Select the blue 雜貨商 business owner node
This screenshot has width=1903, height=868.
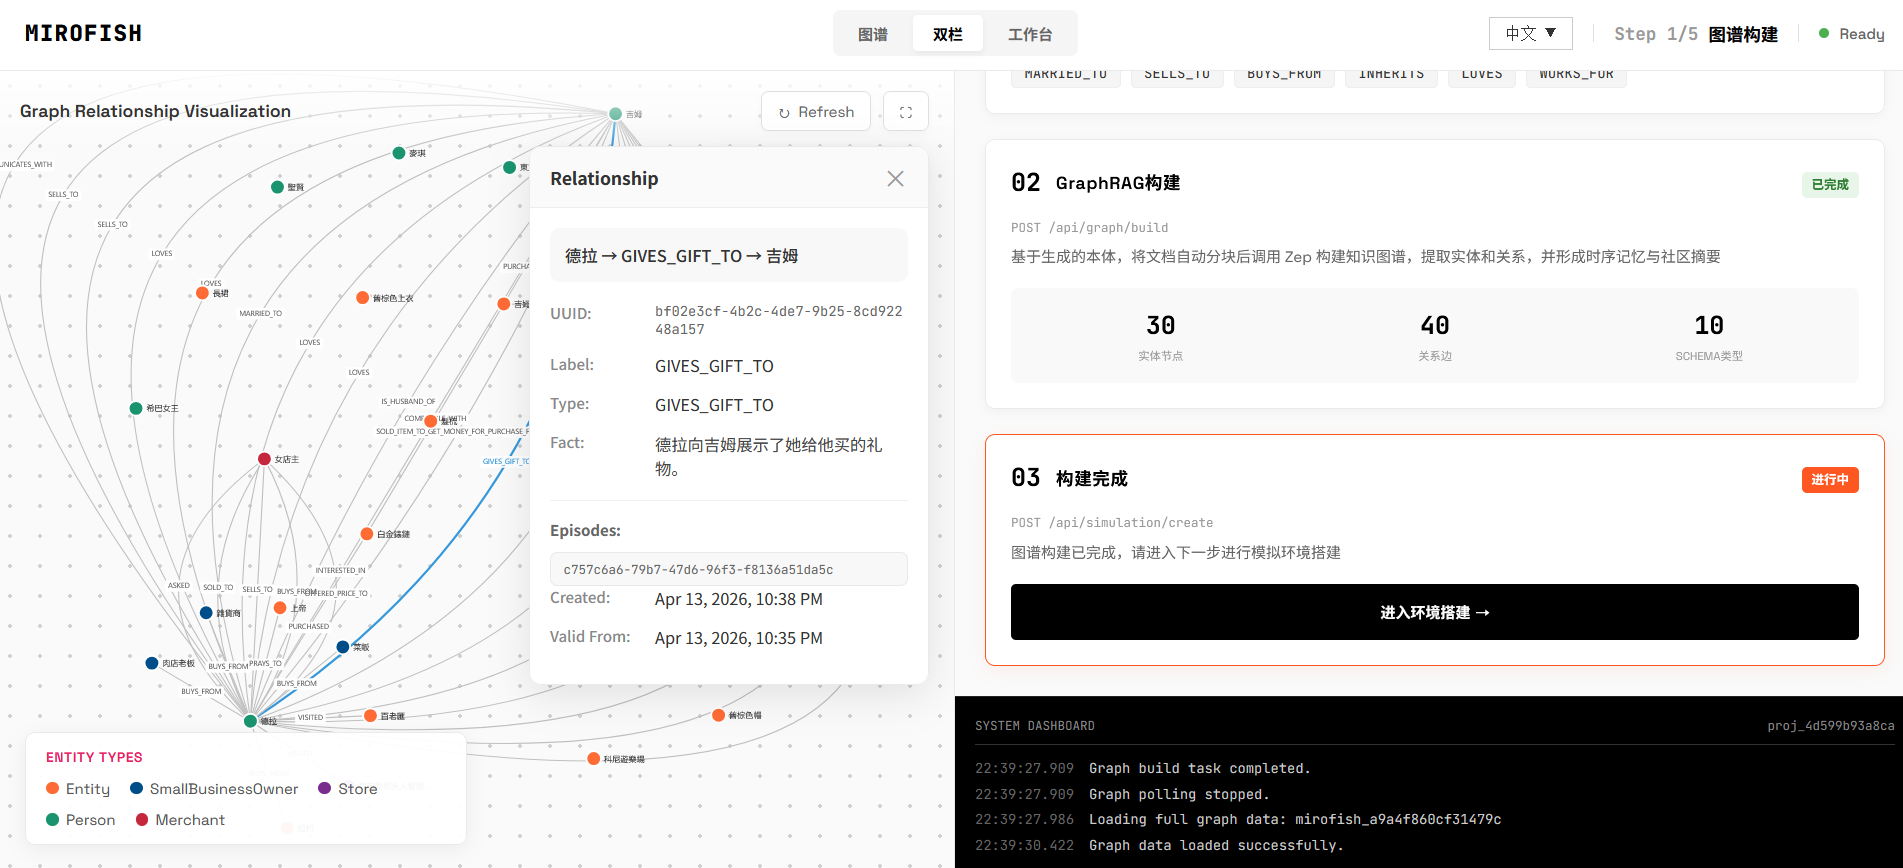click(206, 613)
